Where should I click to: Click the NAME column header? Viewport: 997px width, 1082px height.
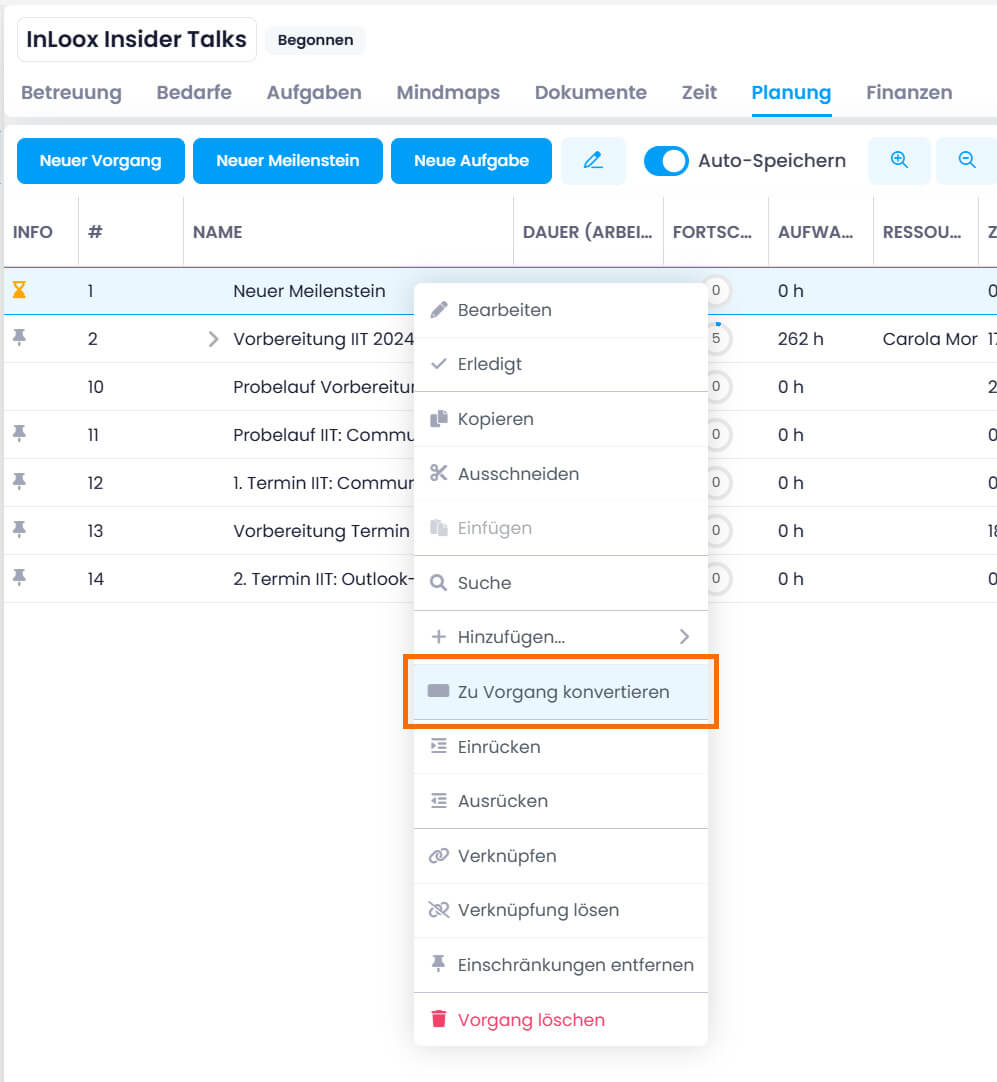pyautogui.click(x=348, y=232)
